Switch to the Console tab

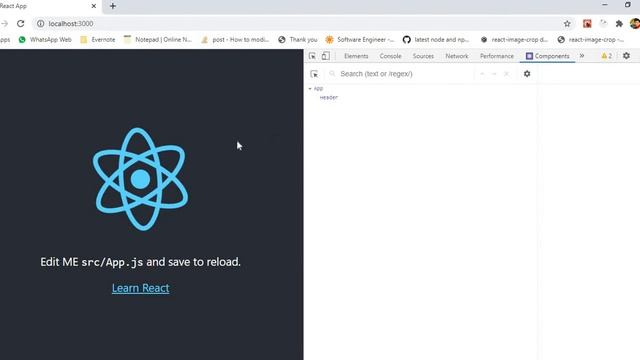(390, 56)
